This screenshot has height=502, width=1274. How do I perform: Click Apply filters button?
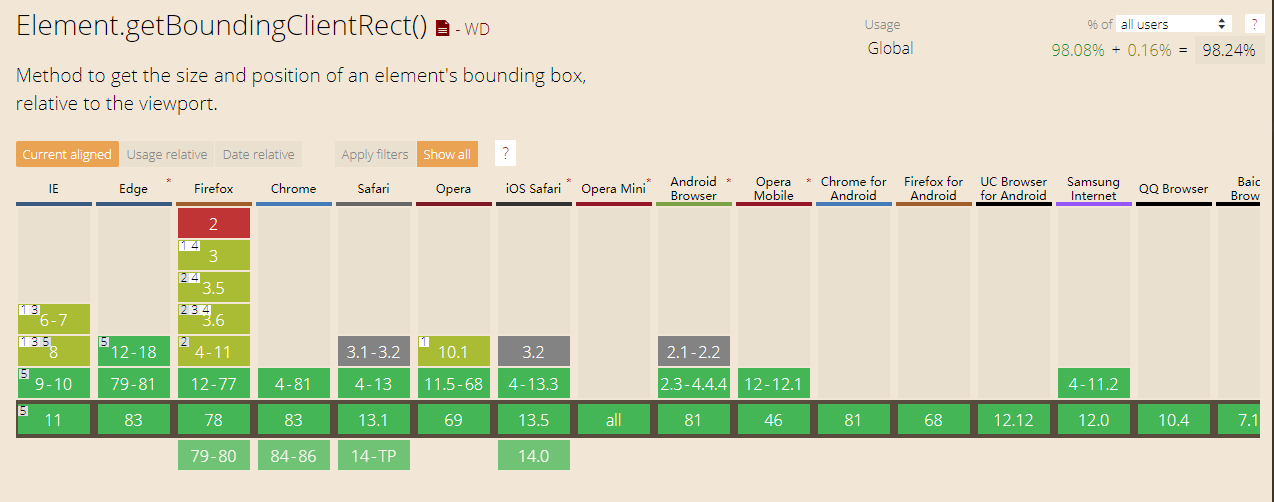click(375, 154)
